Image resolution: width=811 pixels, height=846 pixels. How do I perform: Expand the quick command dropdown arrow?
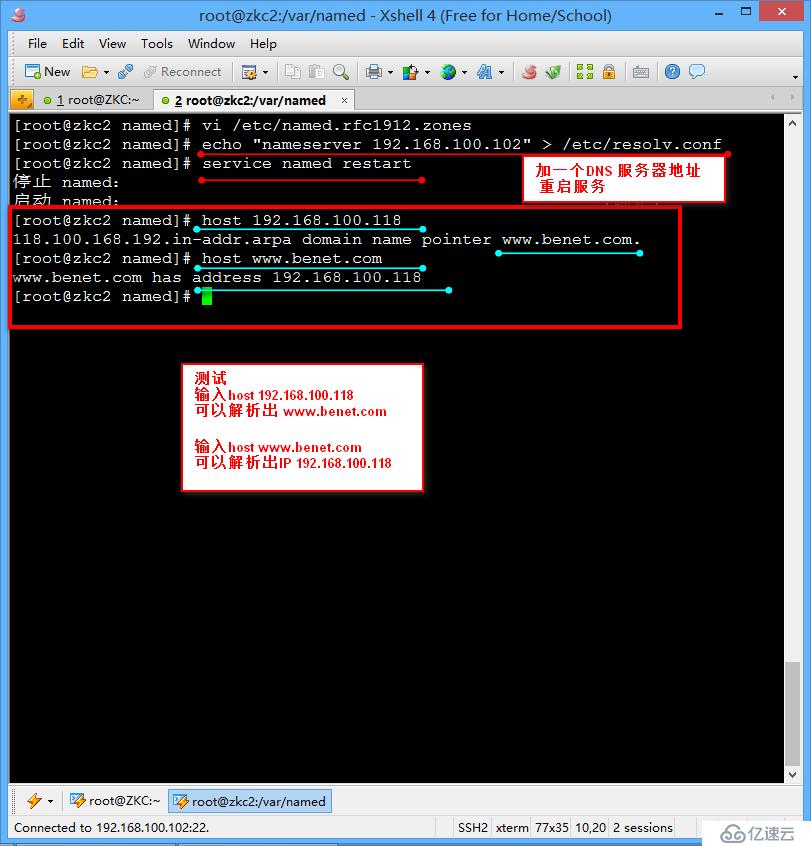(51, 801)
